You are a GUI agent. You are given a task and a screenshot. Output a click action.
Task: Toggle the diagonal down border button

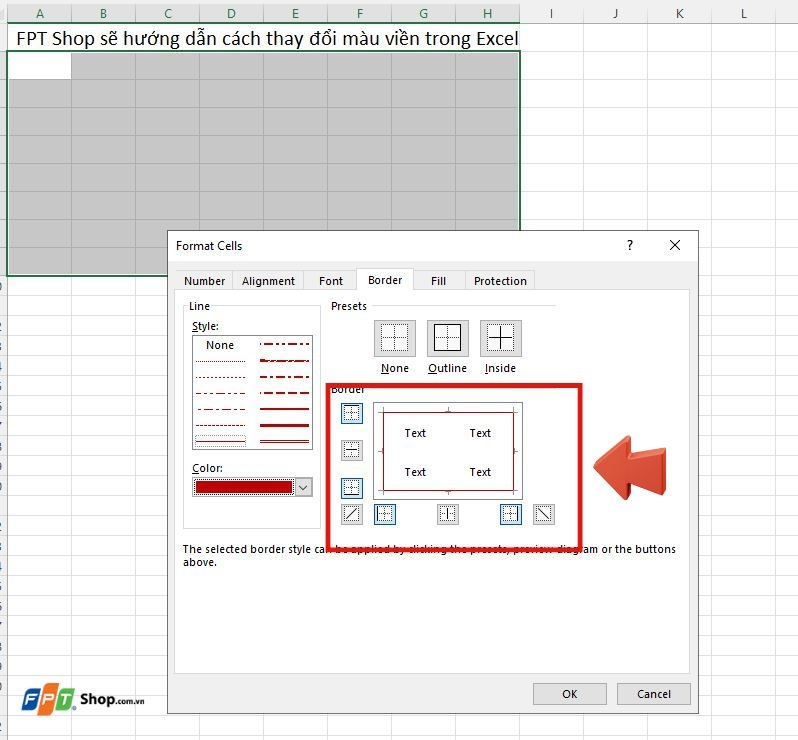pos(544,514)
